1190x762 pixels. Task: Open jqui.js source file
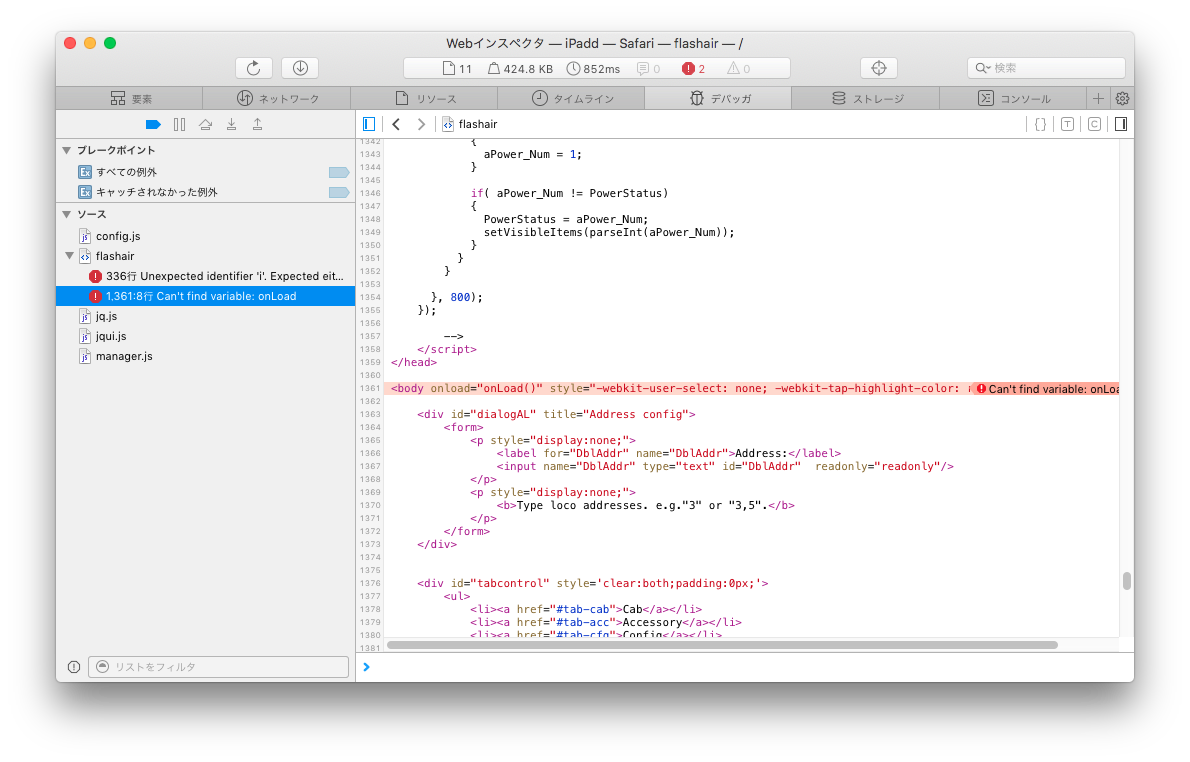pos(206,336)
